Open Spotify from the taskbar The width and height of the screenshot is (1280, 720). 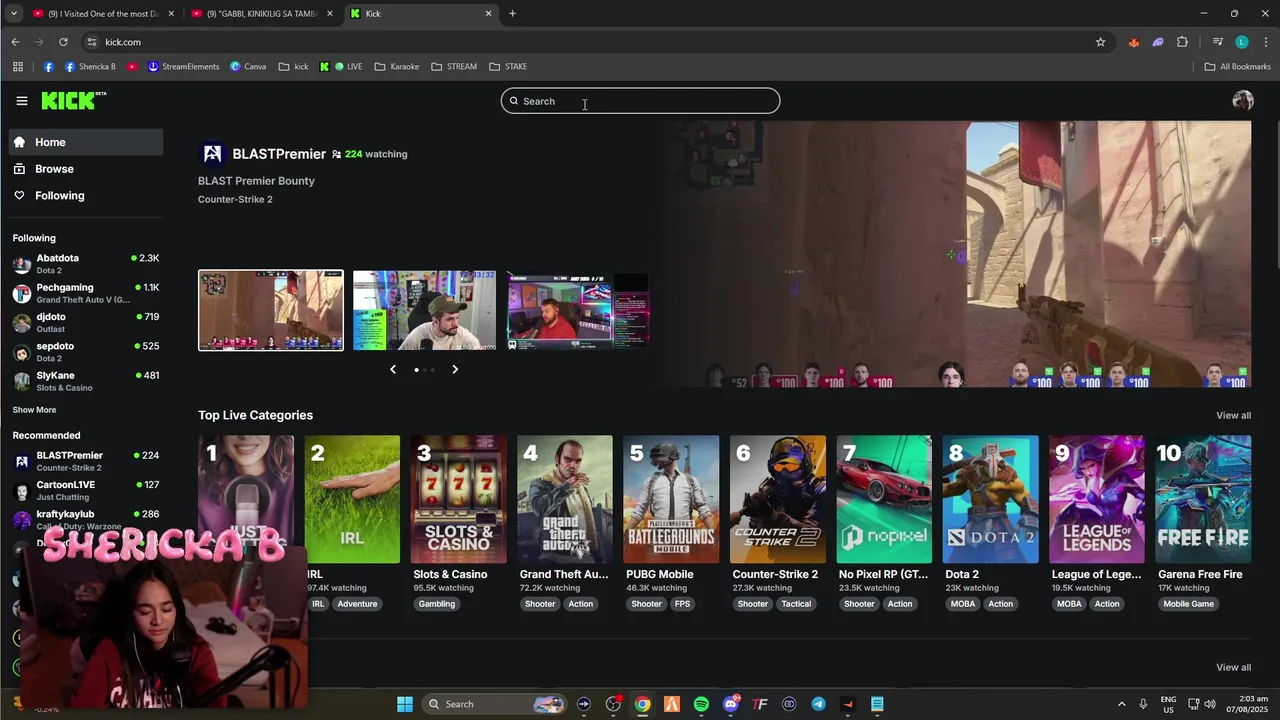click(701, 704)
